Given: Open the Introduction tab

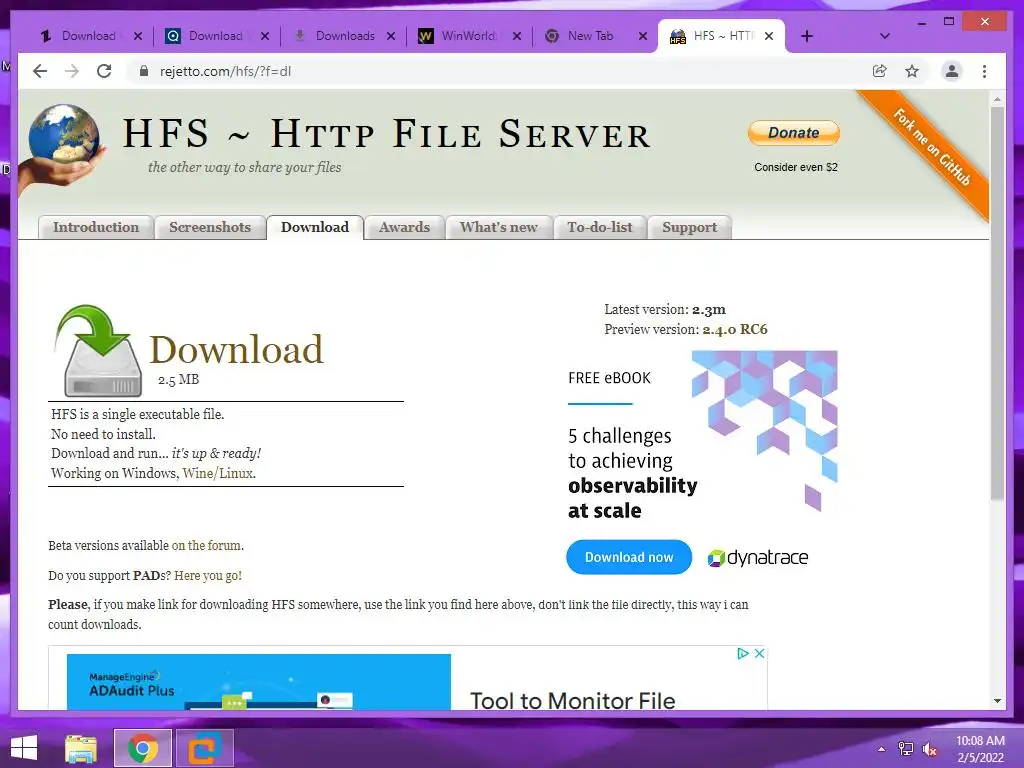Looking at the screenshot, I should click(96, 227).
